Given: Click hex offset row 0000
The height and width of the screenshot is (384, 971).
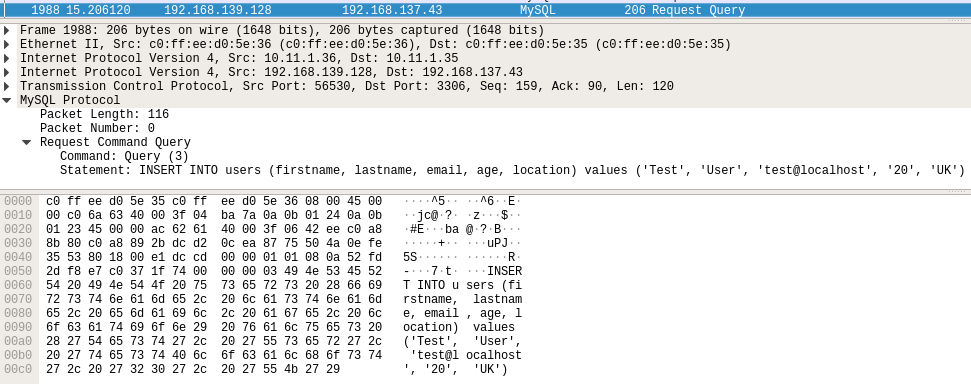Looking at the screenshot, I should pyautogui.click(x=18, y=201).
